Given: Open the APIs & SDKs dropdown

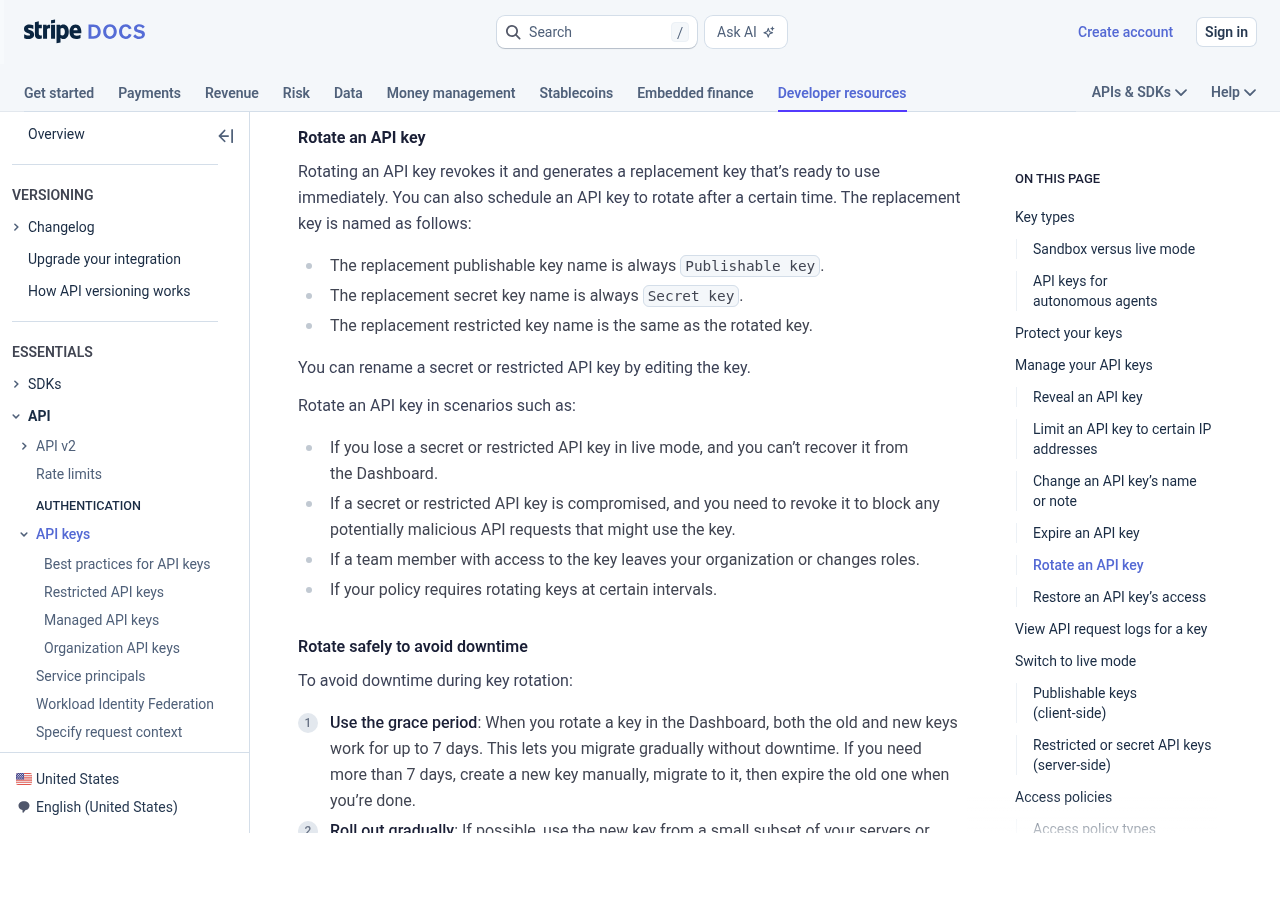Looking at the screenshot, I should (1139, 92).
